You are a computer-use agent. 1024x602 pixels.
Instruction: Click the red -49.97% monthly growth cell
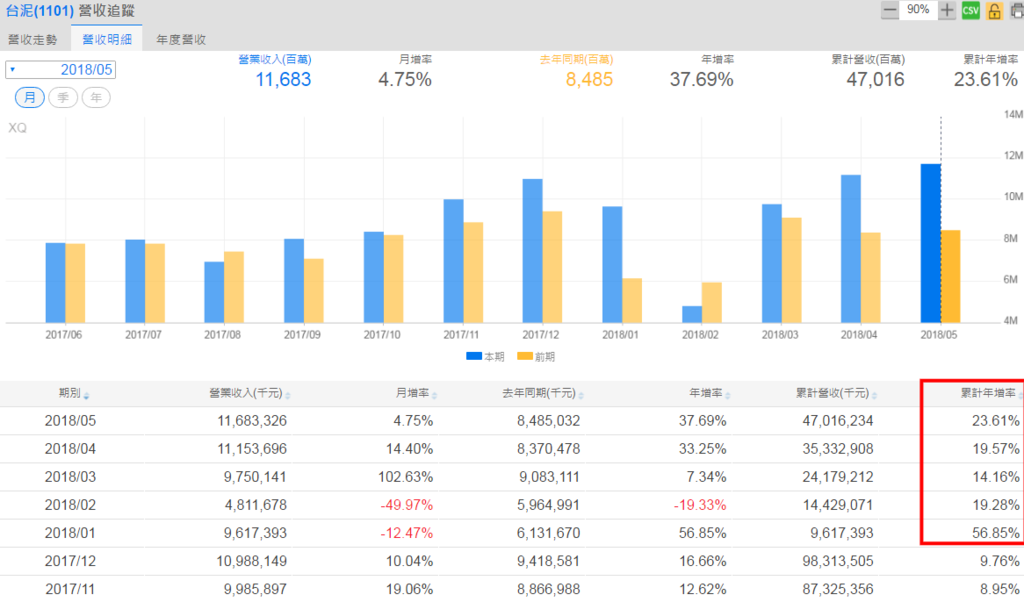point(406,505)
